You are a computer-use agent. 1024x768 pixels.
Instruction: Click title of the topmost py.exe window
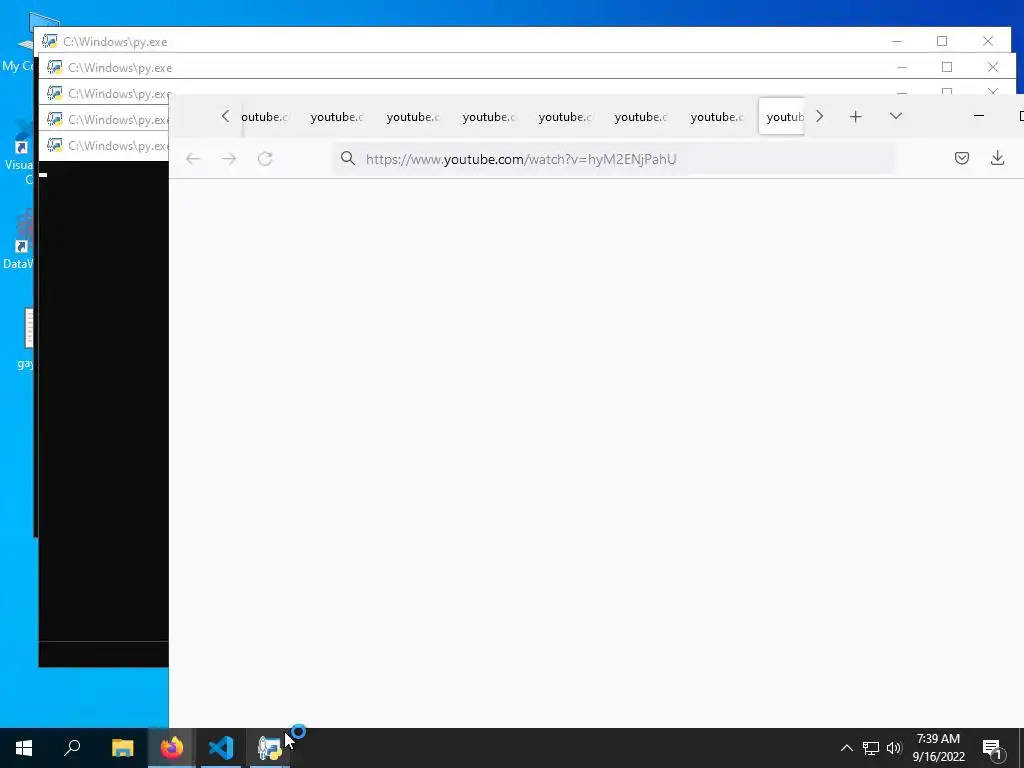pos(115,42)
